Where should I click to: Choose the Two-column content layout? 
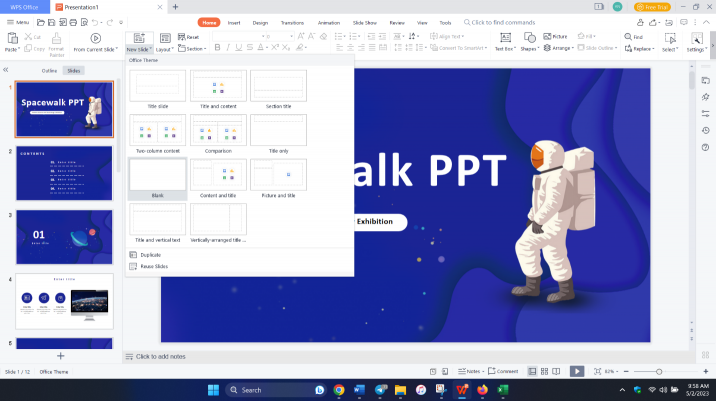tap(157, 130)
